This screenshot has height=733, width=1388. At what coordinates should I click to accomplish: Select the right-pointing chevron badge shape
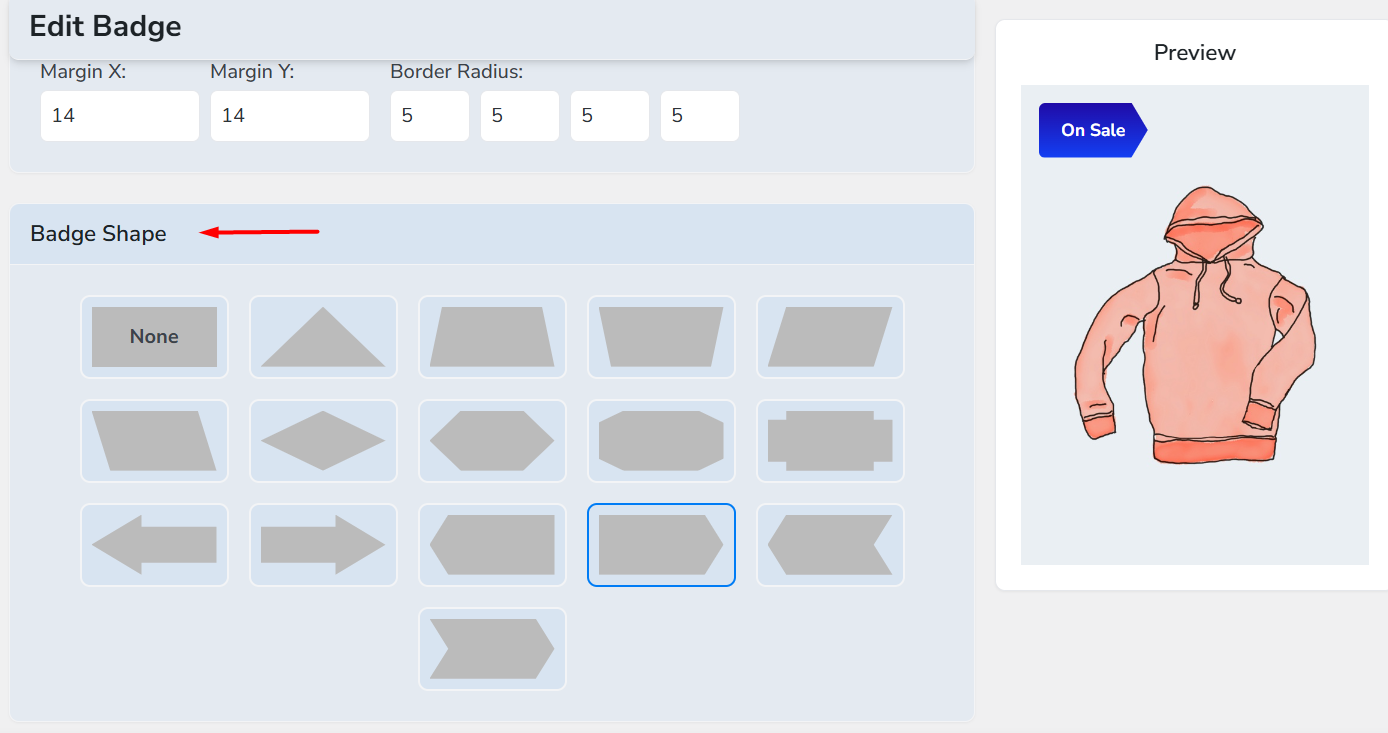(x=492, y=649)
